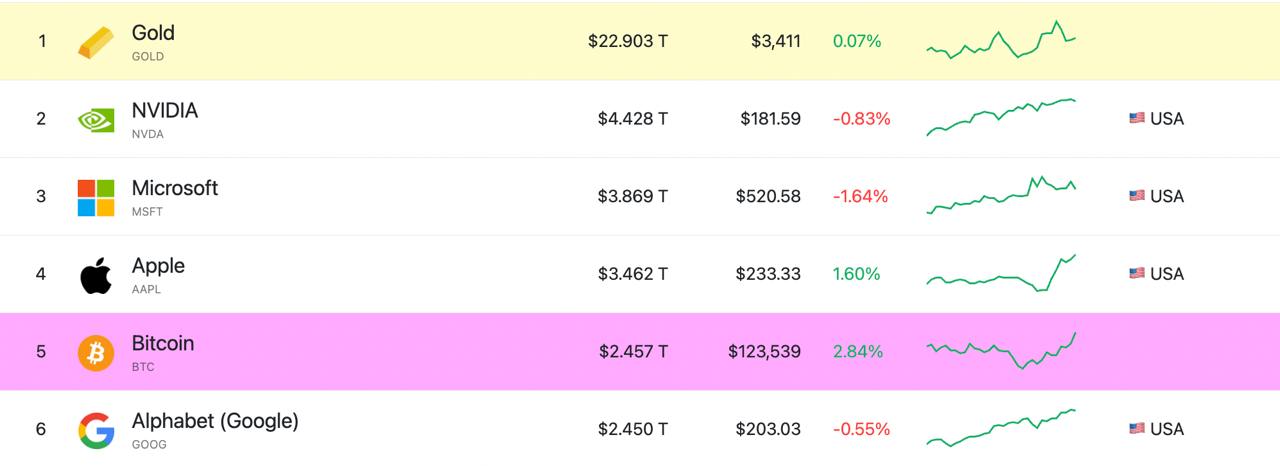Viewport: 1280px width, 466px height.
Task: Click the Apple logo icon
Action: tap(96, 275)
